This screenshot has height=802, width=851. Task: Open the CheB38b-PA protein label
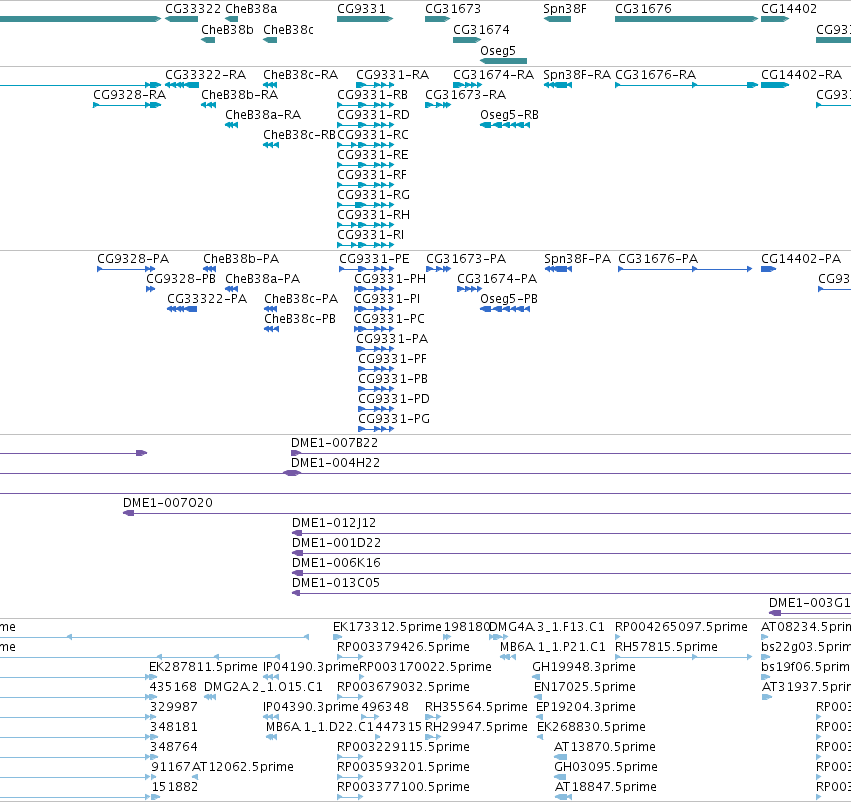tap(241, 259)
